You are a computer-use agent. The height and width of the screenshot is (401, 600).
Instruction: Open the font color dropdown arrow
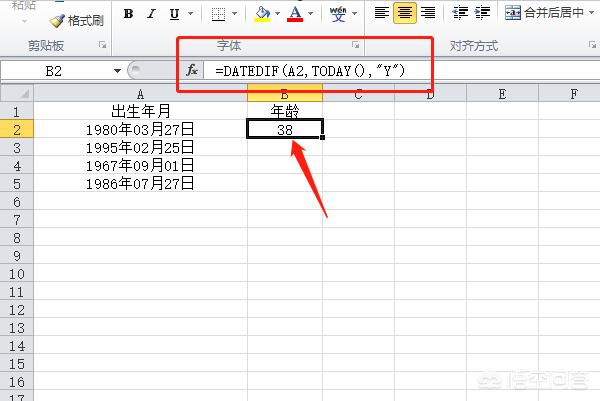click(311, 15)
